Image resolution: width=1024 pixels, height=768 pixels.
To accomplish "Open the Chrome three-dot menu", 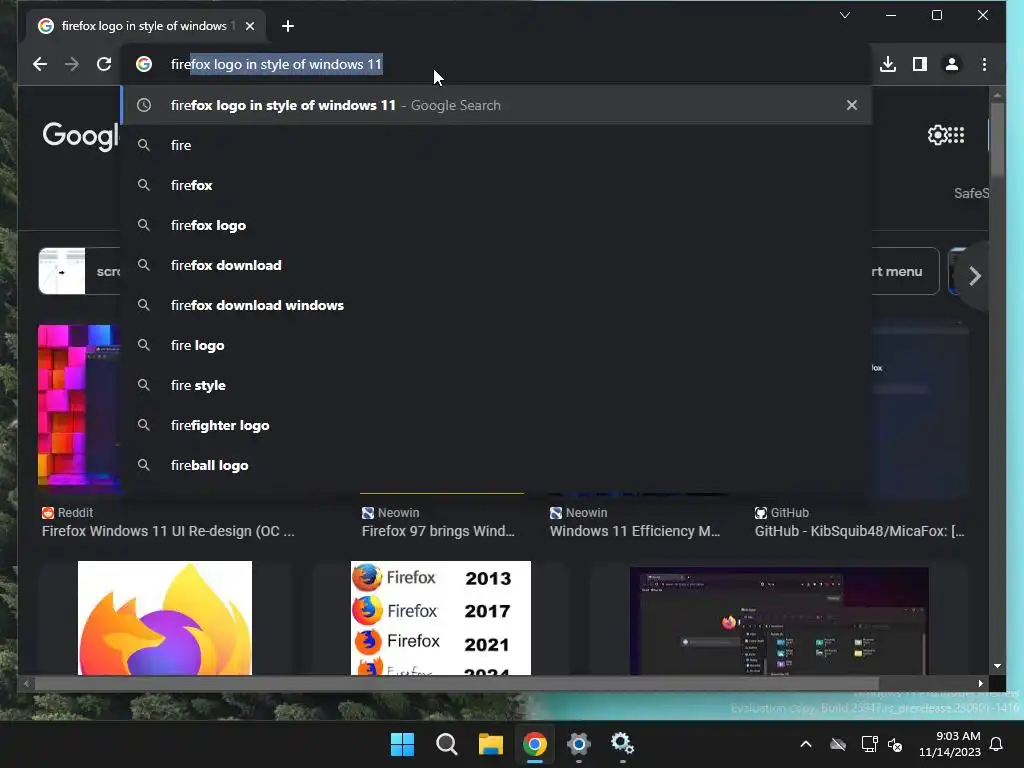I will click(x=984, y=64).
